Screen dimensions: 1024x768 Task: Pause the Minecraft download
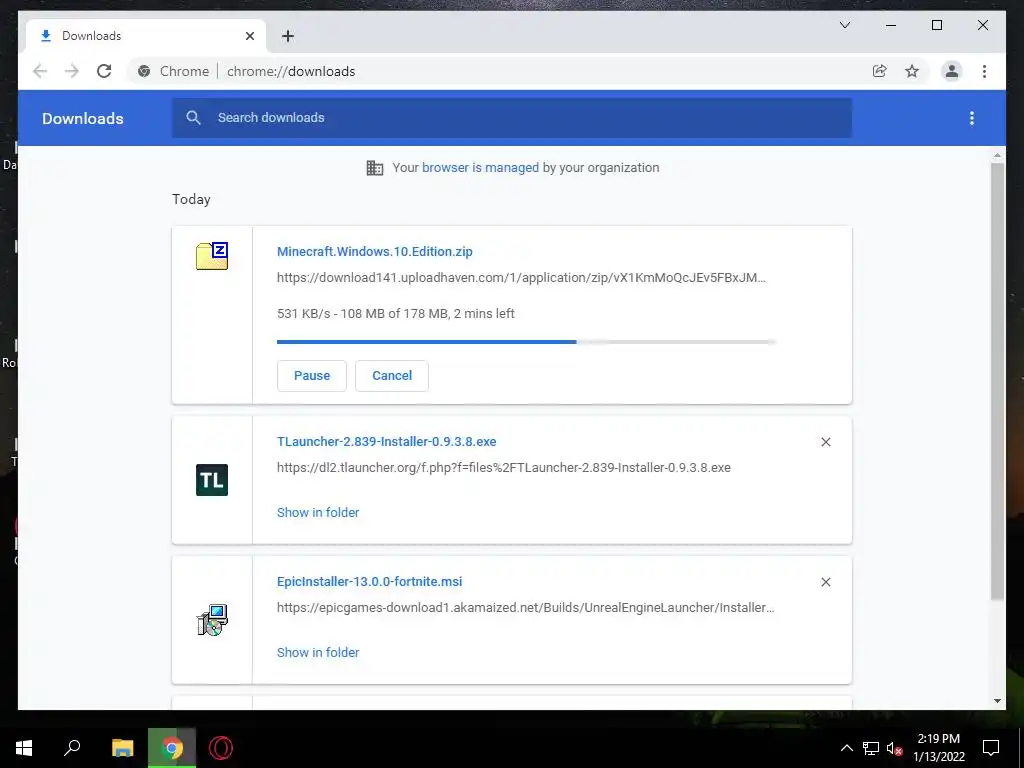[x=312, y=376]
